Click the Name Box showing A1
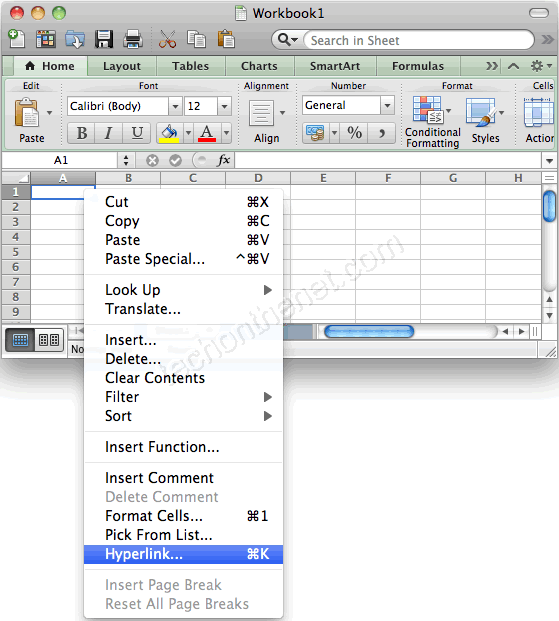Screen dimensions: 559x621 pyautogui.click(x=61, y=160)
